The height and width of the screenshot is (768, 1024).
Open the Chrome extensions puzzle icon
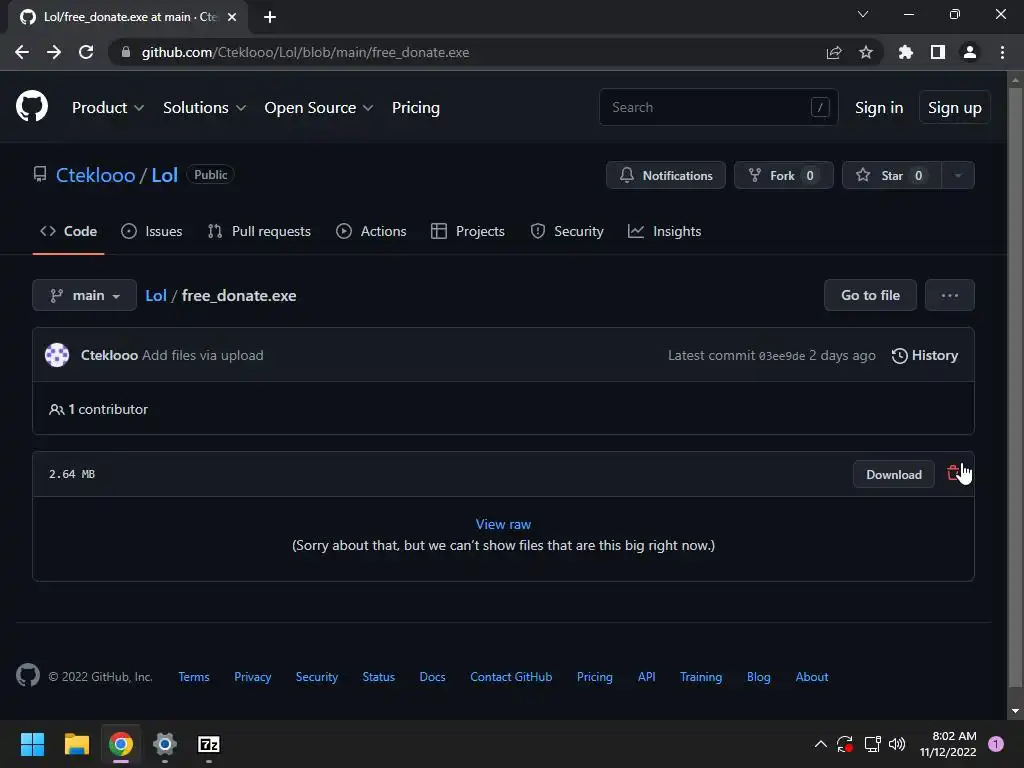pyautogui.click(x=906, y=52)
